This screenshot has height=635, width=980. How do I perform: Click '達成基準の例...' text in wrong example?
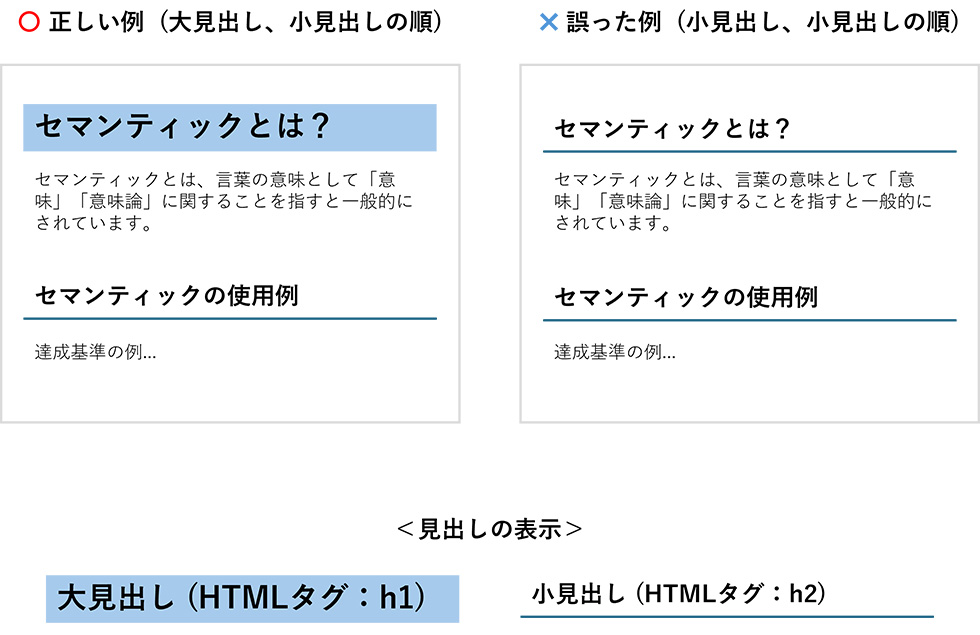[x=615, y=352]
